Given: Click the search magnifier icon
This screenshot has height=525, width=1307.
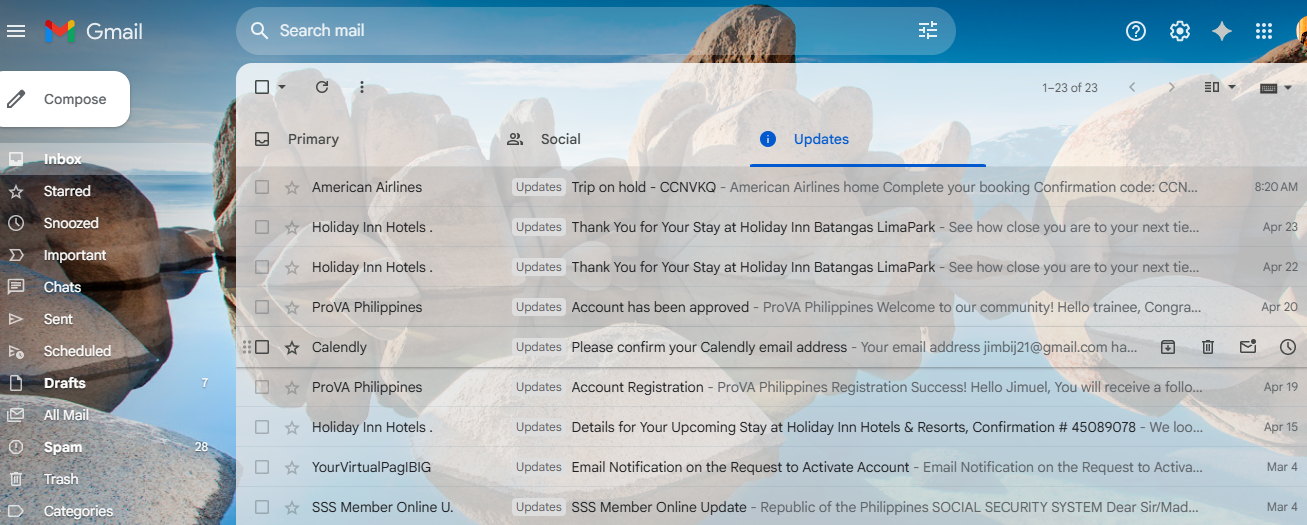Looking at the screenshot, I should (259, 31).
